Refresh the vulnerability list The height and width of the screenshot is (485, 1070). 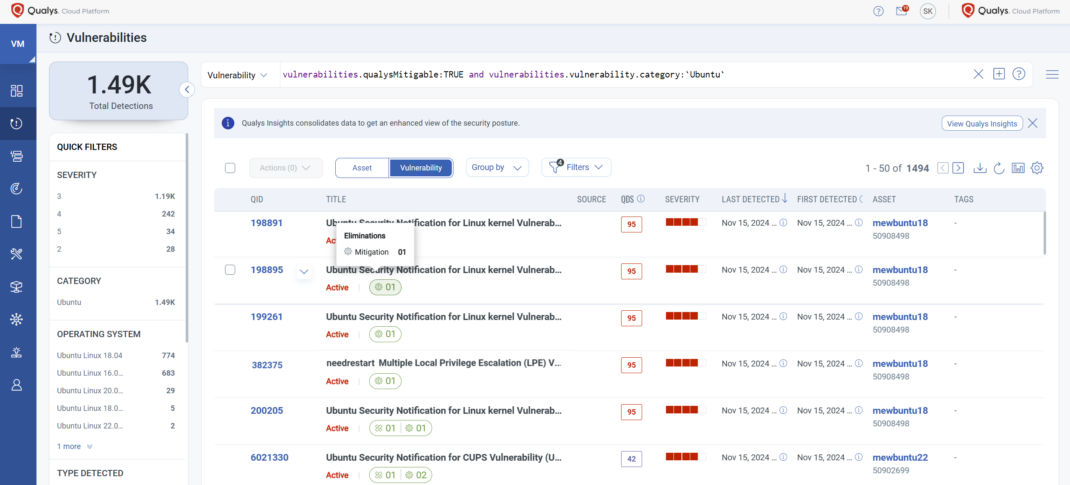pyautogui.click(x=998, y=168)
